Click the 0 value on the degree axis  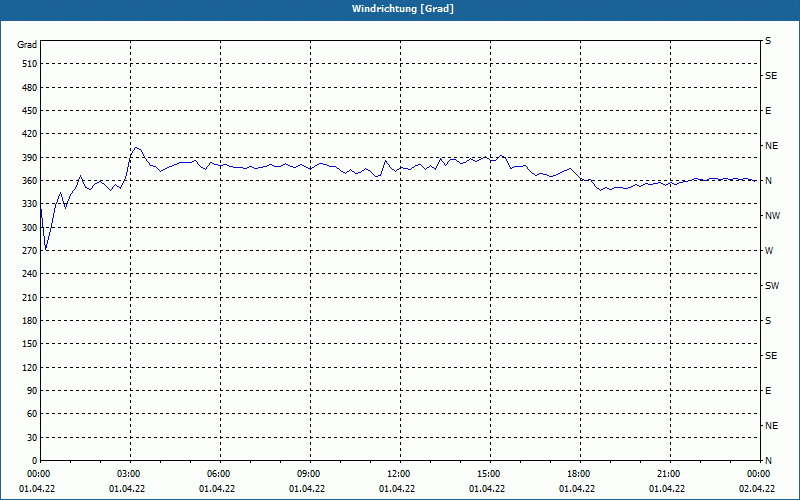coord(35,461)
